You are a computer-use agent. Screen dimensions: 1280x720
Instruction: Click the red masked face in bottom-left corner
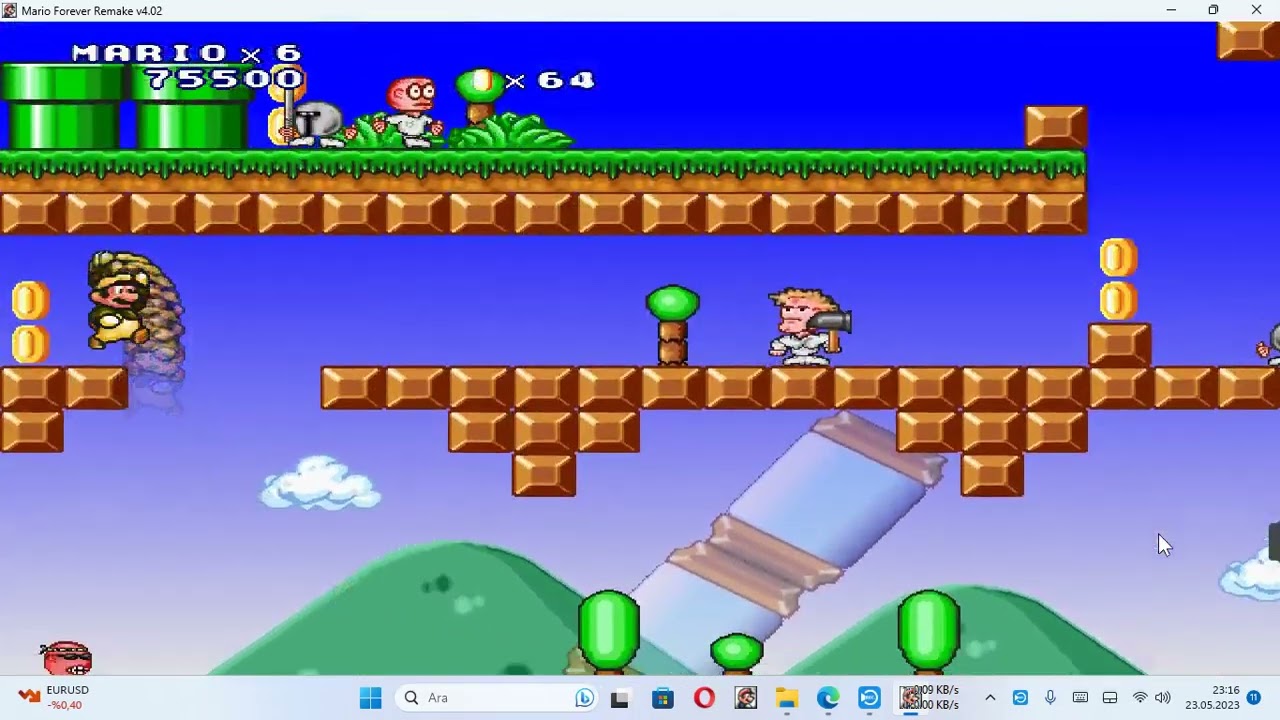pos(66,658)
